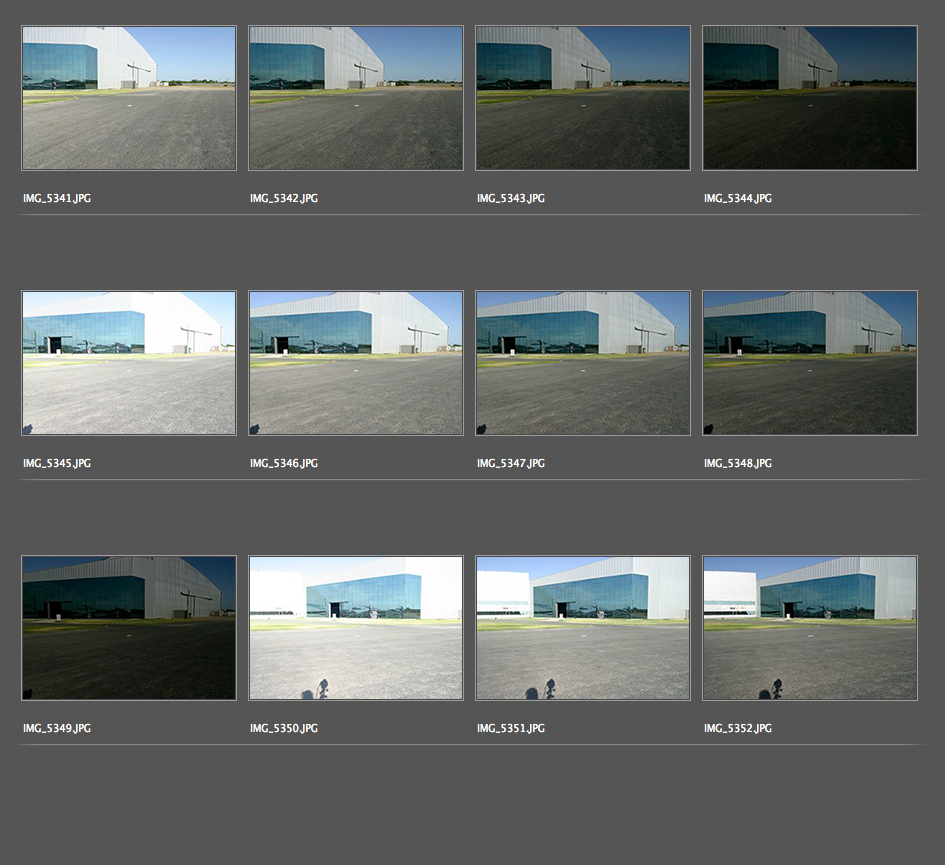This screenshot has width=945, height=865.
Task: Select the IMG_5341.JPG thumbnail image
Action: point(129,98)
